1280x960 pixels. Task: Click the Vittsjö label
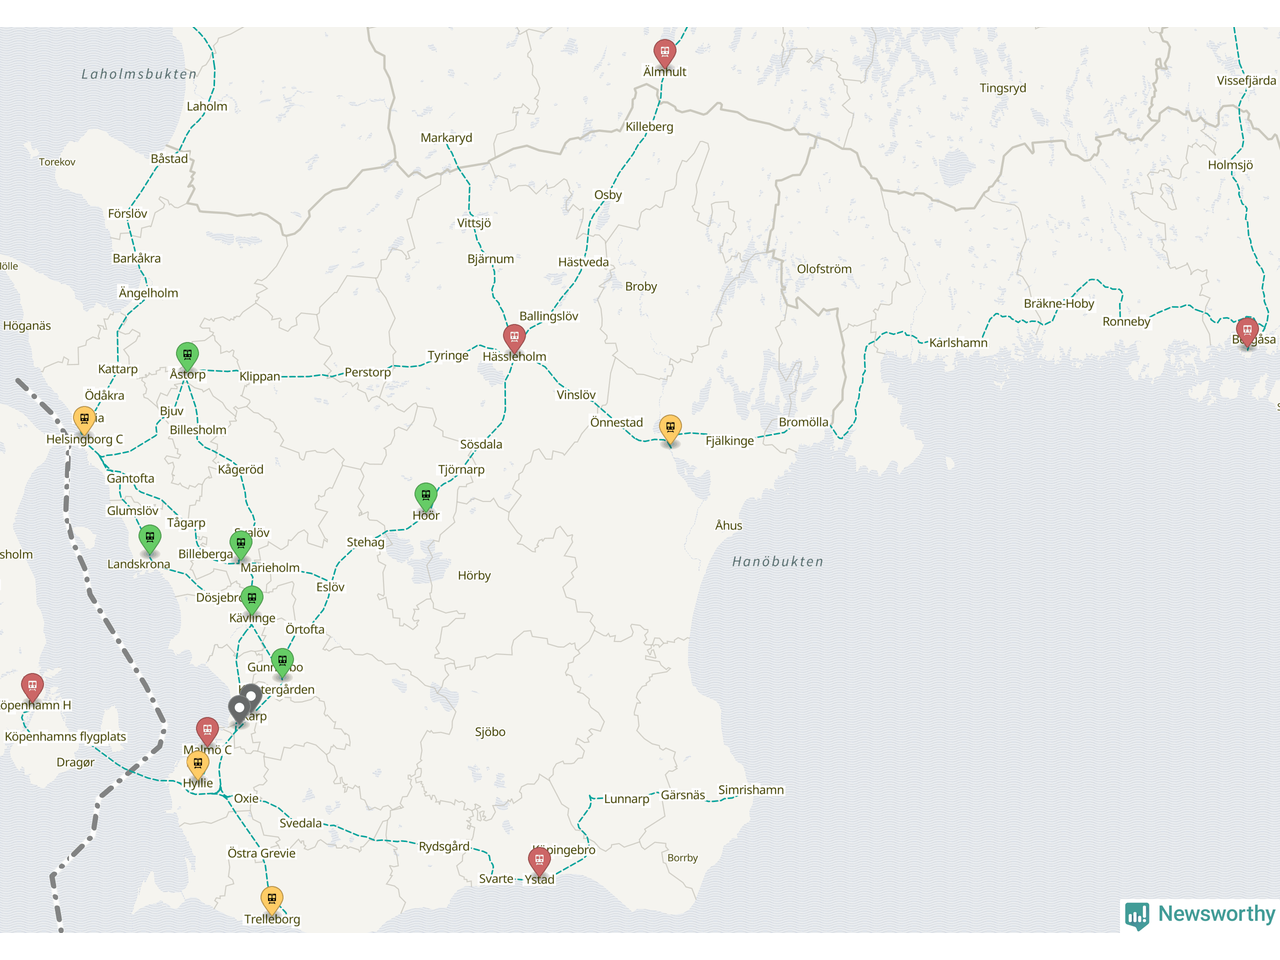tap(474, 223)
